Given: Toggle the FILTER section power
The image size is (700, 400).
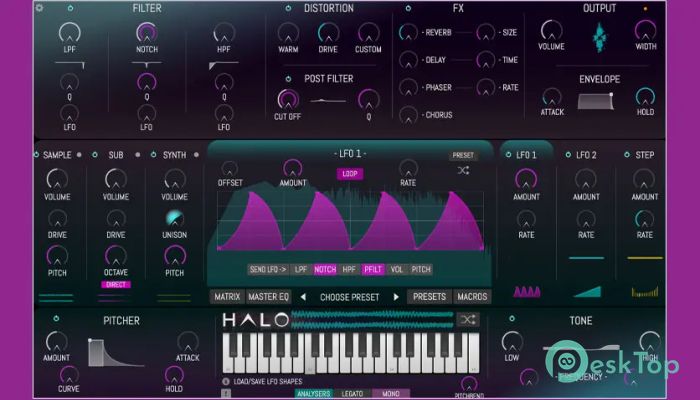Looking at the screenshot, I should click(x=70, y=8).
